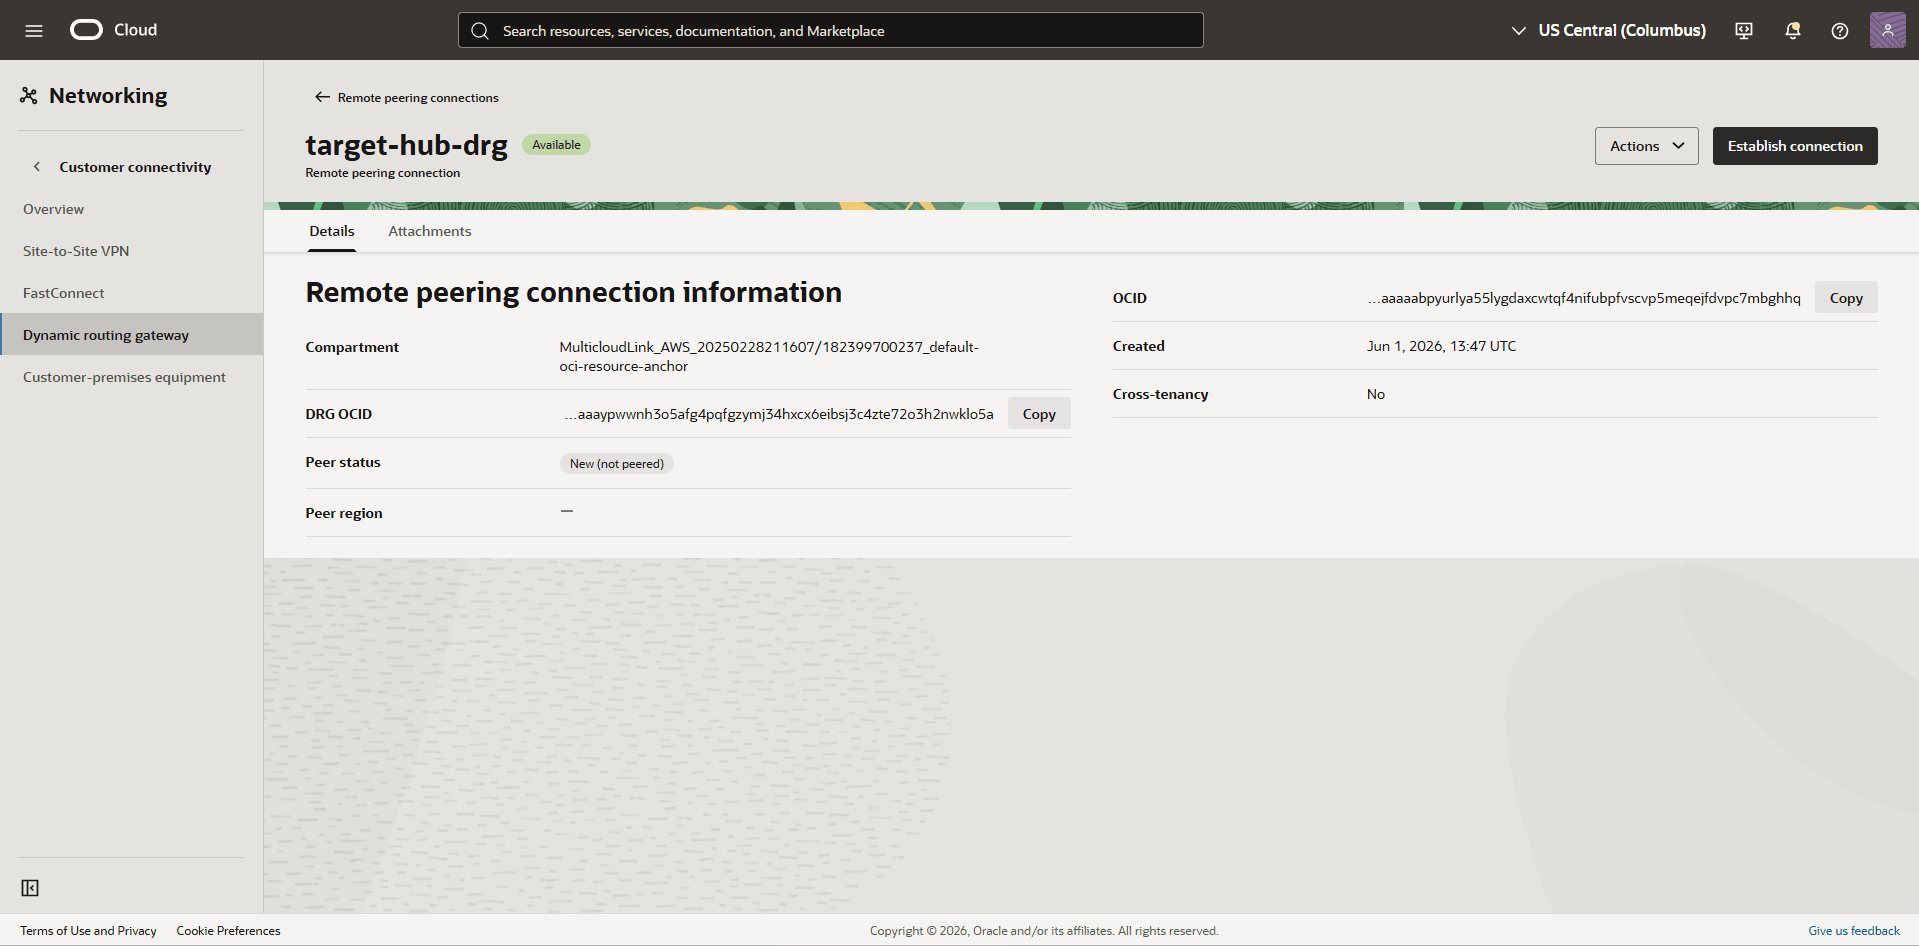
Task: Click the Networking sidebar title
Action: click(x=108, y=96)
